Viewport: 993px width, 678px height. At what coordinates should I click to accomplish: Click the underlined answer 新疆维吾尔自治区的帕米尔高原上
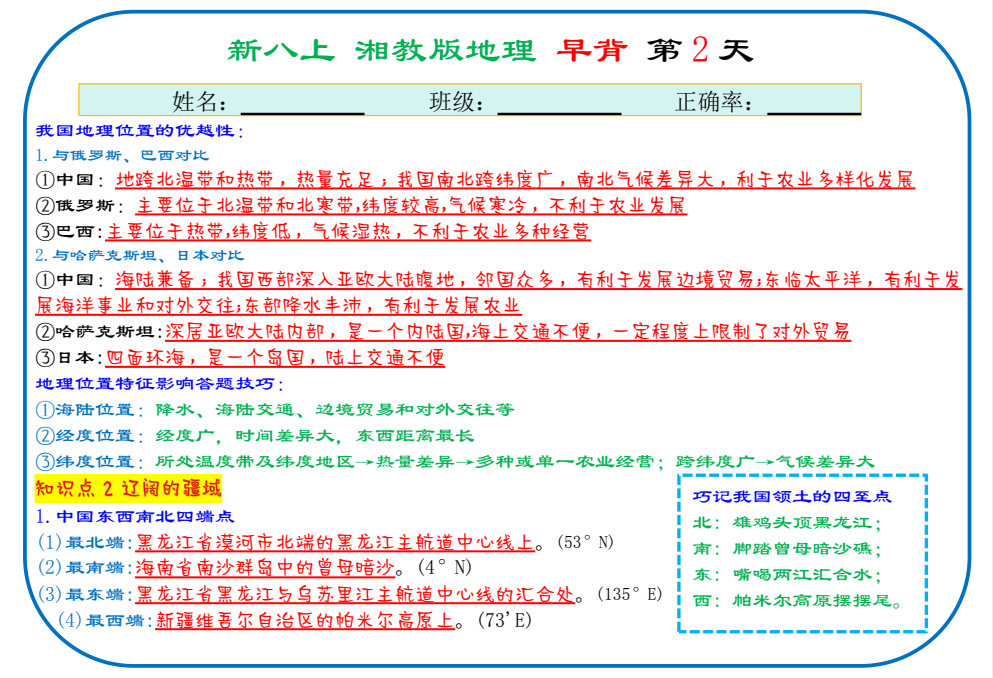(x=303, y=620)
